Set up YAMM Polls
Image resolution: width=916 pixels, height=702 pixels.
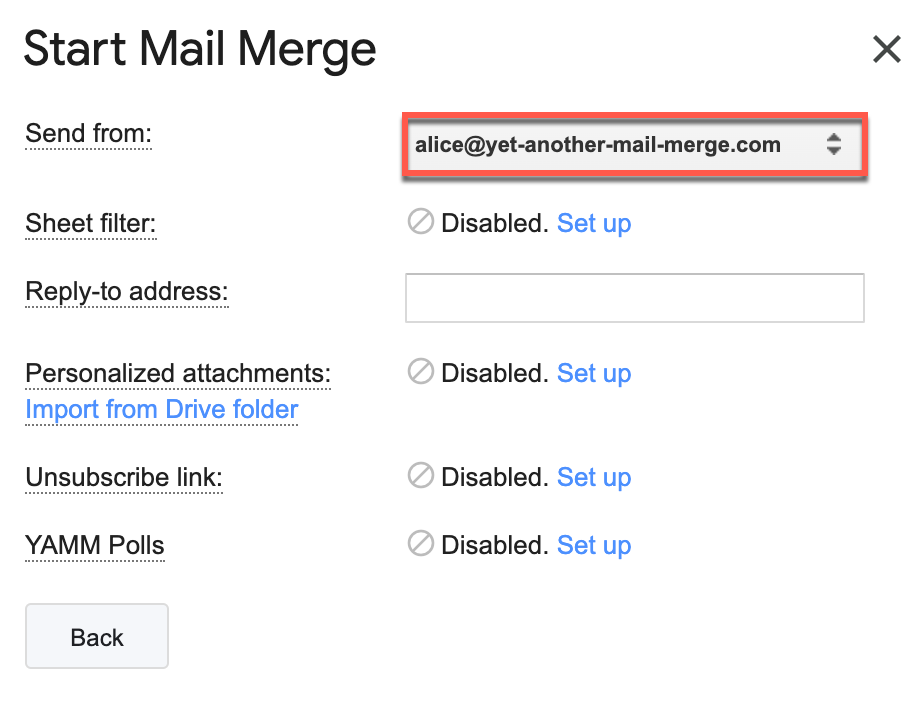tap(594, 545)
